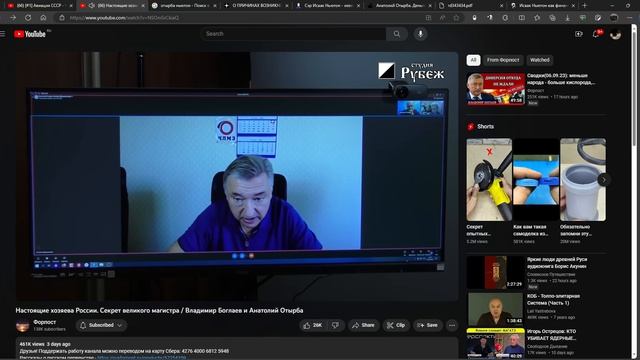Open the Shorts section icon
The height and width of the screenshot is (360, 640).
(471, 127)
